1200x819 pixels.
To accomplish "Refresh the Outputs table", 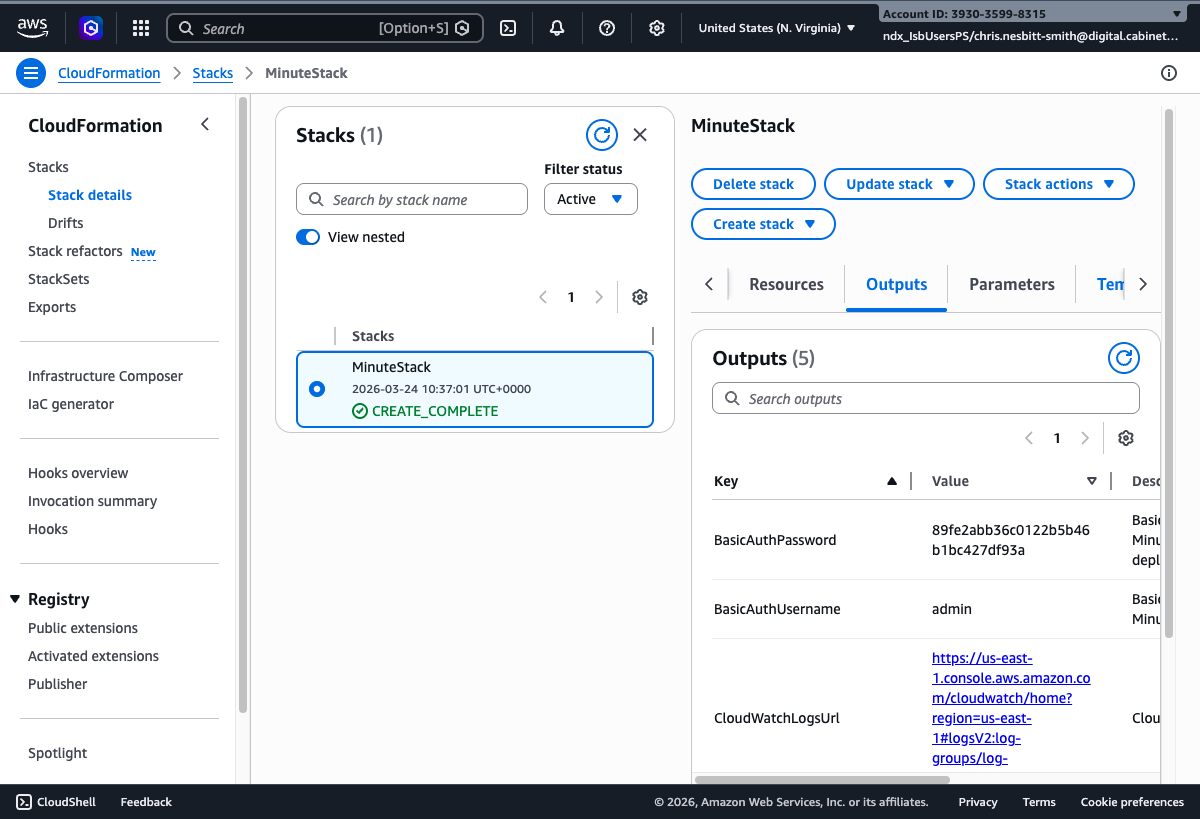I will coord(1123,358).
